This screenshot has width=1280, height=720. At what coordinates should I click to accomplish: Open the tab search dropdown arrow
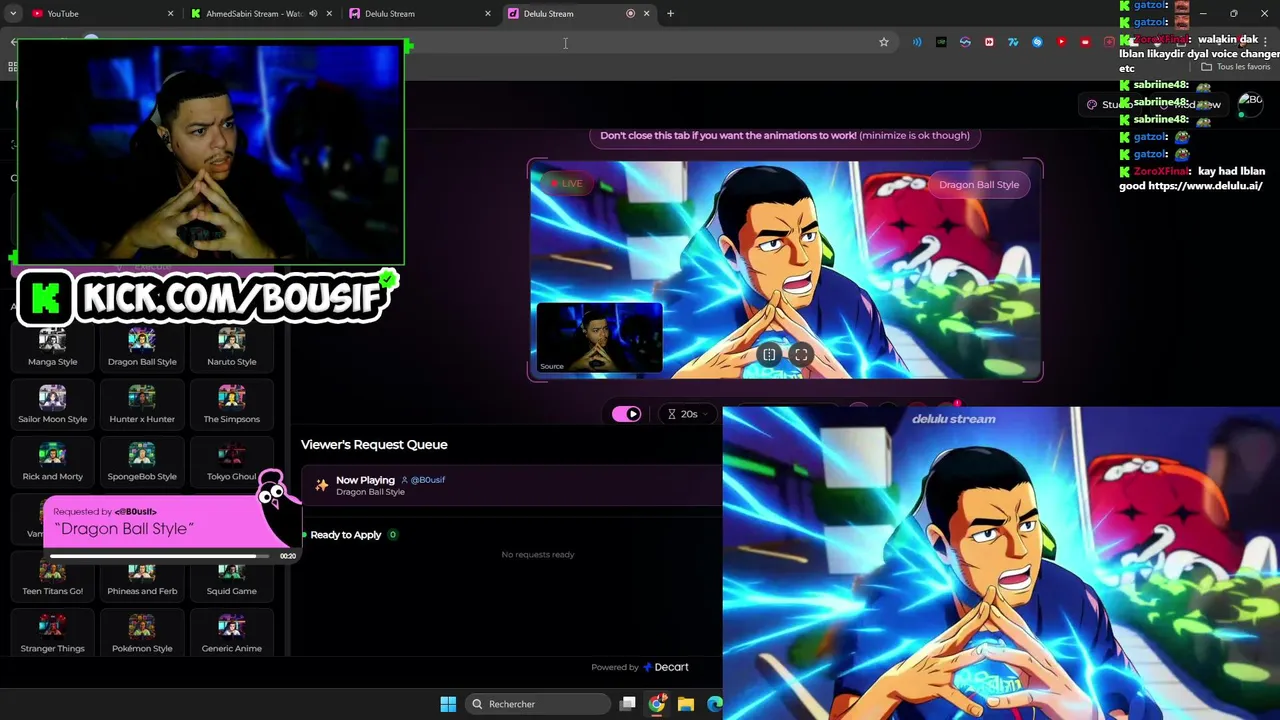click(13, 14)
